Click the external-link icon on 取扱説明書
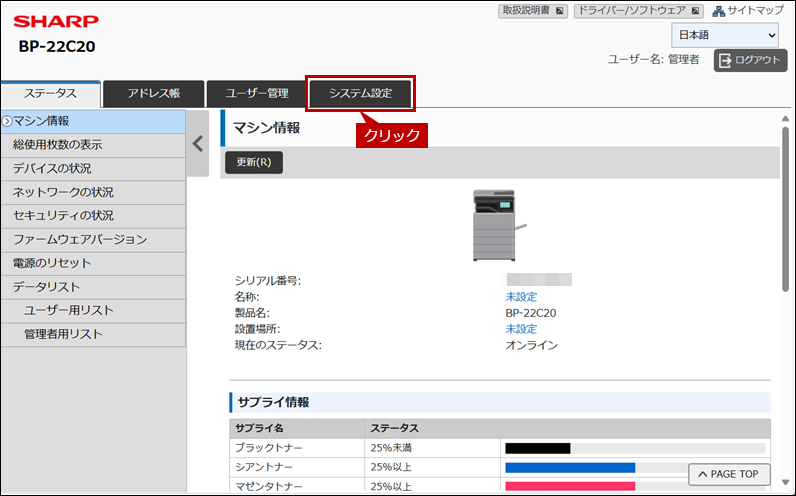 pos(559,11)
